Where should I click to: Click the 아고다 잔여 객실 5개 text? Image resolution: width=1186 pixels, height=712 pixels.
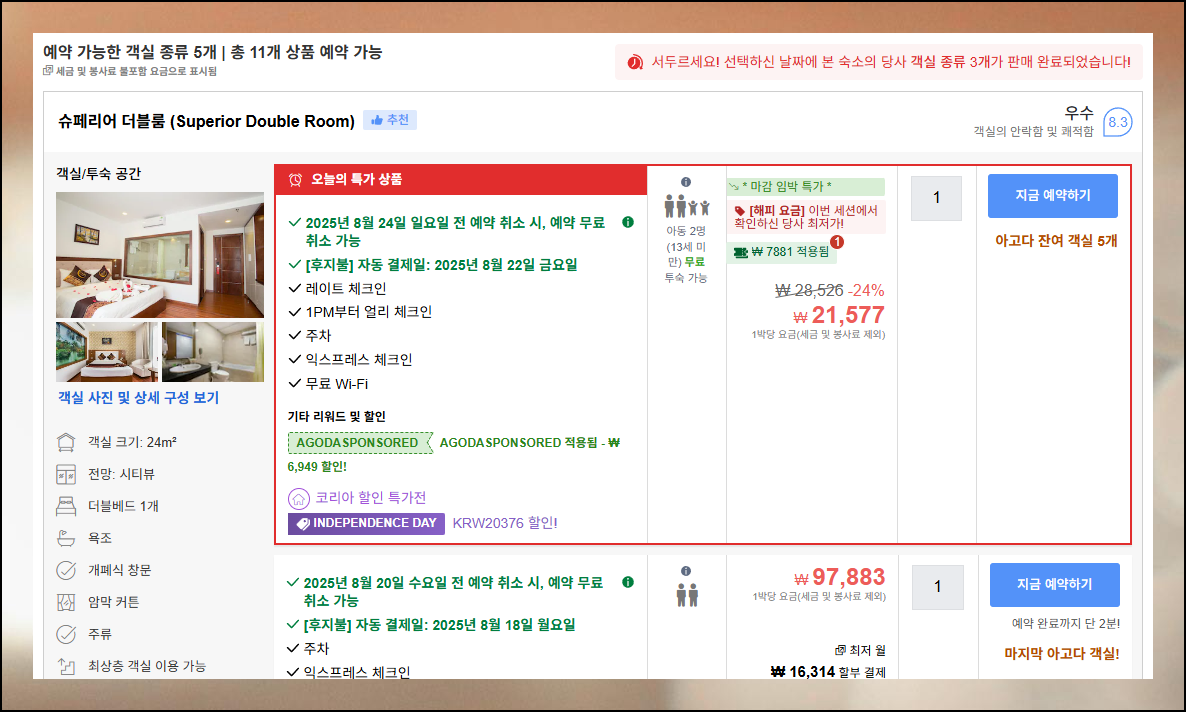[x=1056, y=241]
